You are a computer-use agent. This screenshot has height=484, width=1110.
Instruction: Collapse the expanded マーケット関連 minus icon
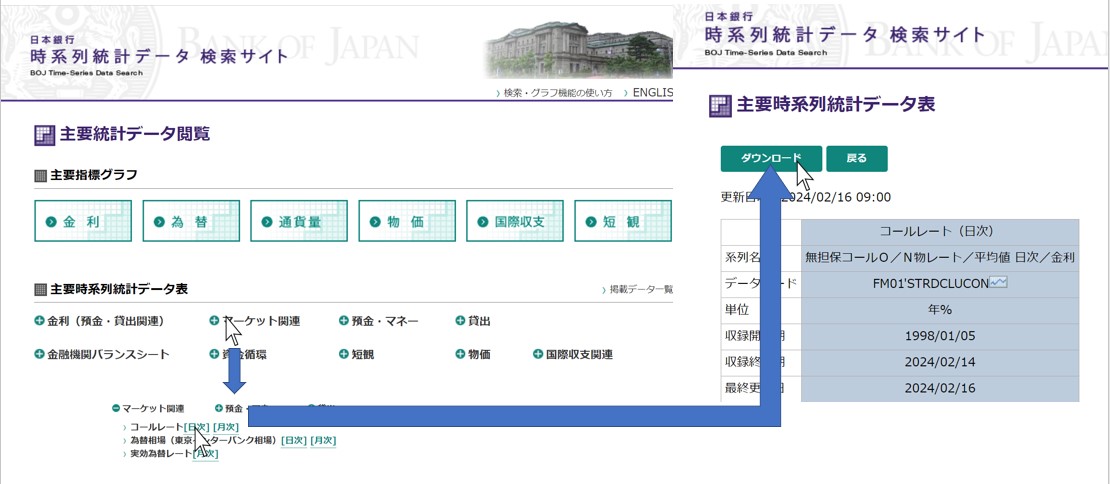click(116, 408)
